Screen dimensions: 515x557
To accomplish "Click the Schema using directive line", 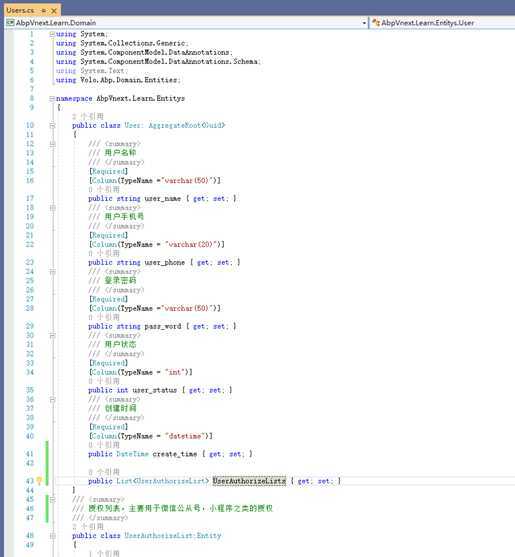I will pos(158,62).
